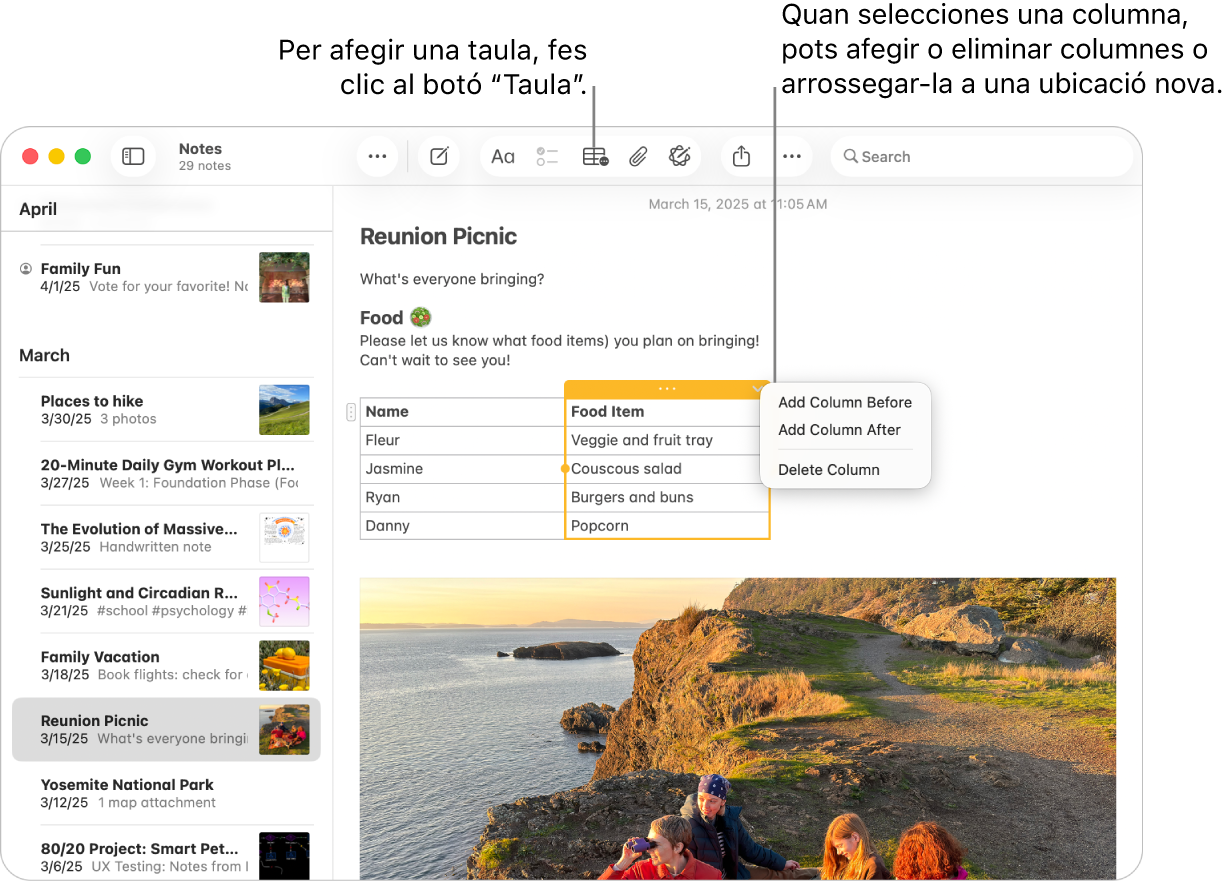Open the ellipsis menu left of compose

(377, 157)
